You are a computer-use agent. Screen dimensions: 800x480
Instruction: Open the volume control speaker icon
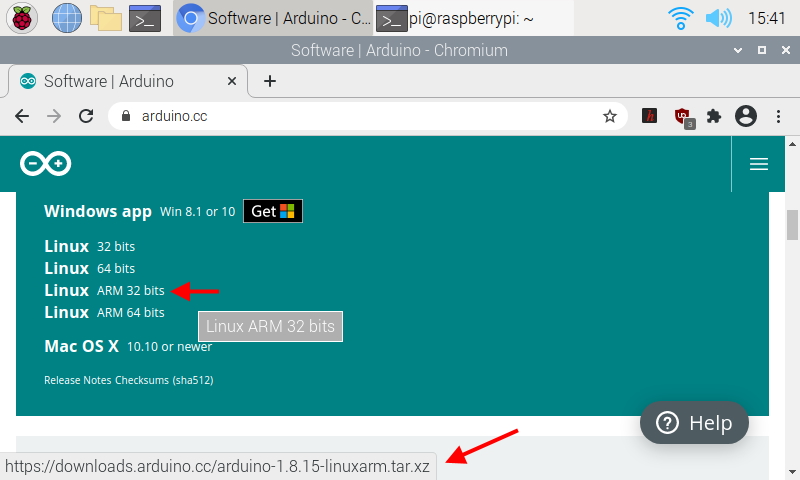pyautogui.click(x=718, y=19)
